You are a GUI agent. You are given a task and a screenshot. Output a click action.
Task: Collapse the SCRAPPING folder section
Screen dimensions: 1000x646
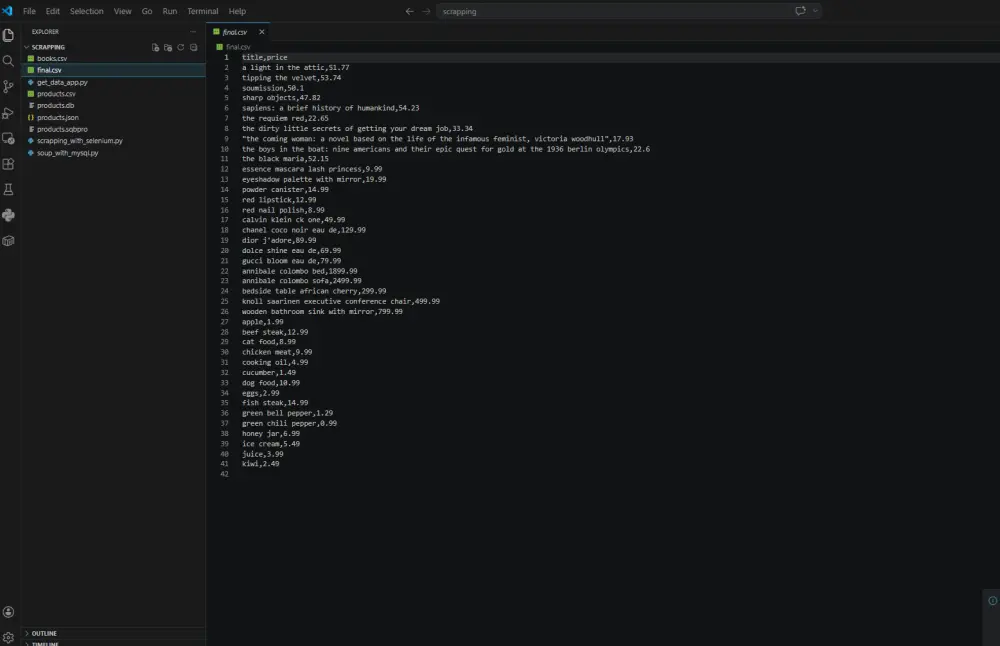coord(48,47)
